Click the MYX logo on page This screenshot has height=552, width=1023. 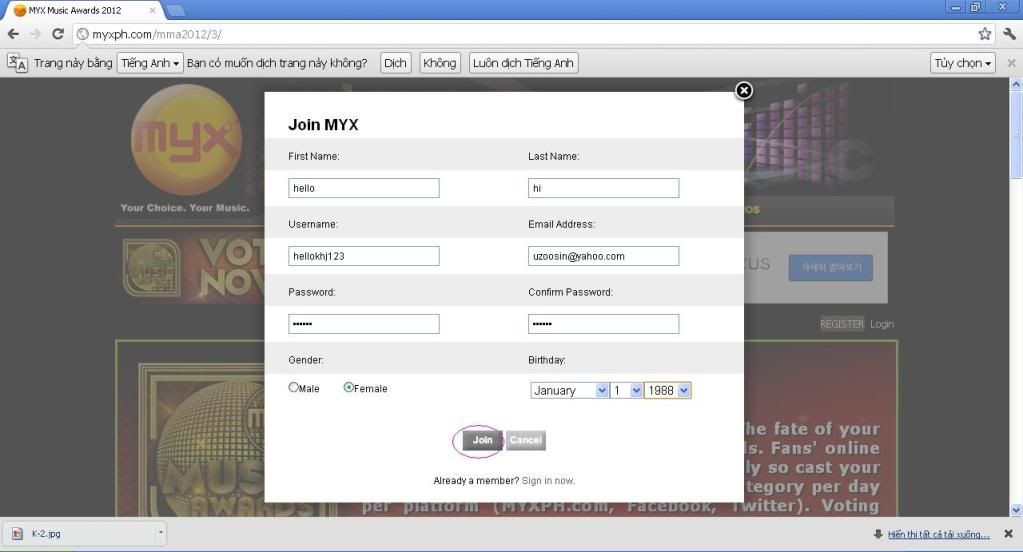[187, 140]
